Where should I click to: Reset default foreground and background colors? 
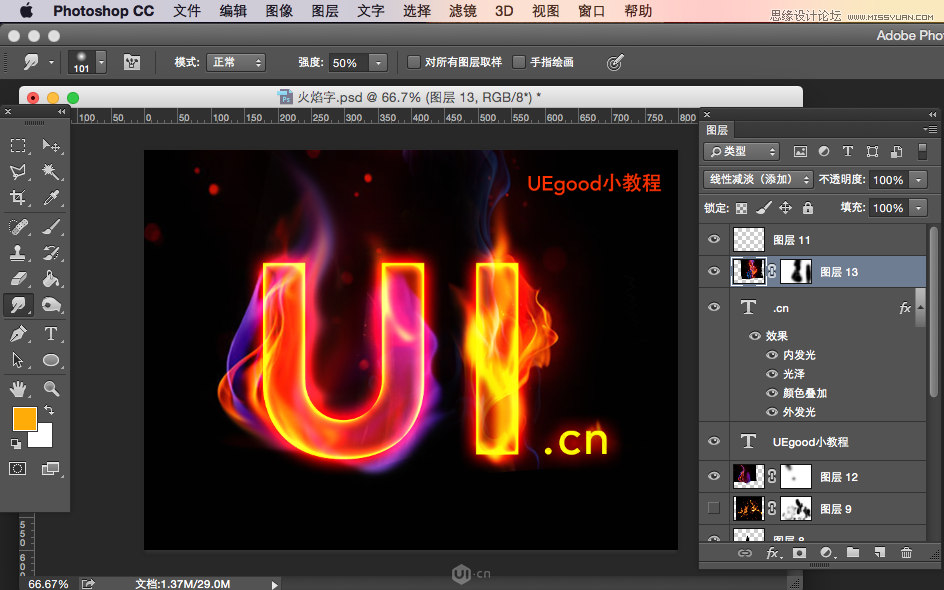point(16,444)
